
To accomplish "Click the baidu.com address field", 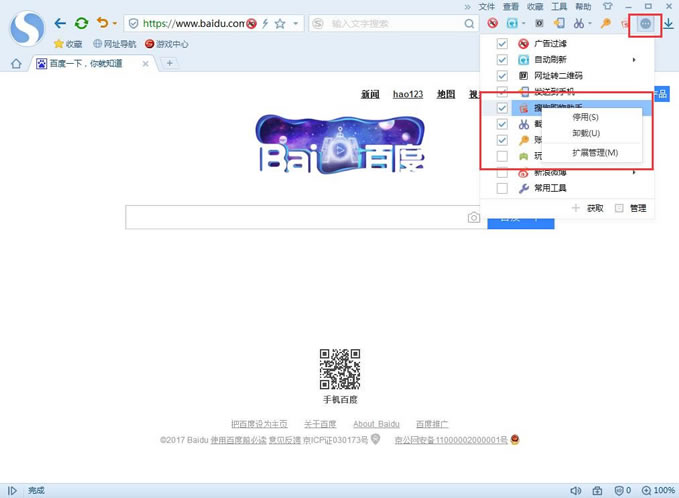I will tap(194, 23).
